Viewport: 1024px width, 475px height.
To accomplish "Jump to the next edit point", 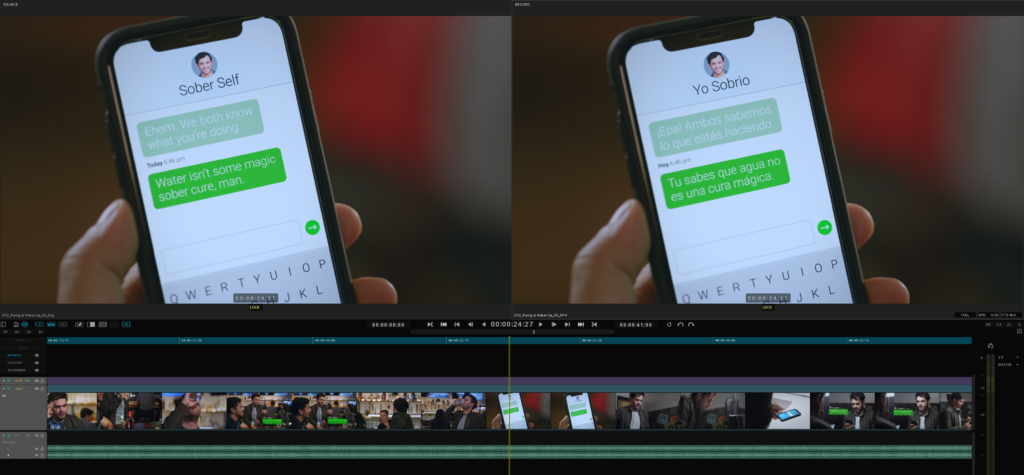I will coord(568,325).
